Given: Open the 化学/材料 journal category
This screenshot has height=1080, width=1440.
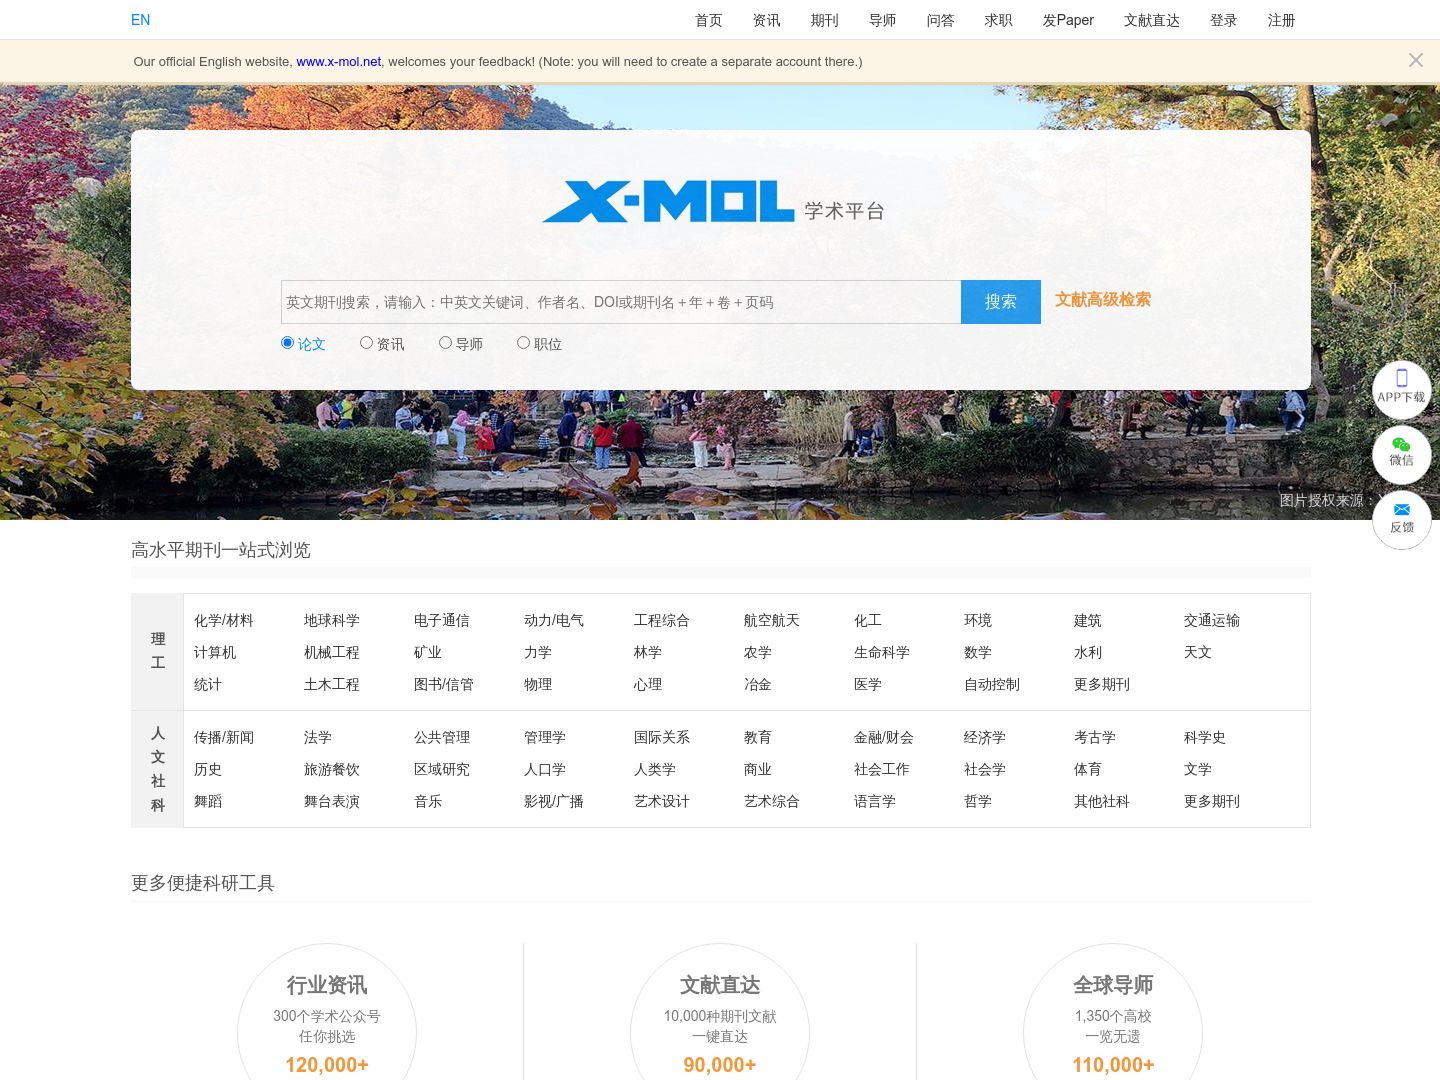Looking at the screenshot, I should pos(224,620).
